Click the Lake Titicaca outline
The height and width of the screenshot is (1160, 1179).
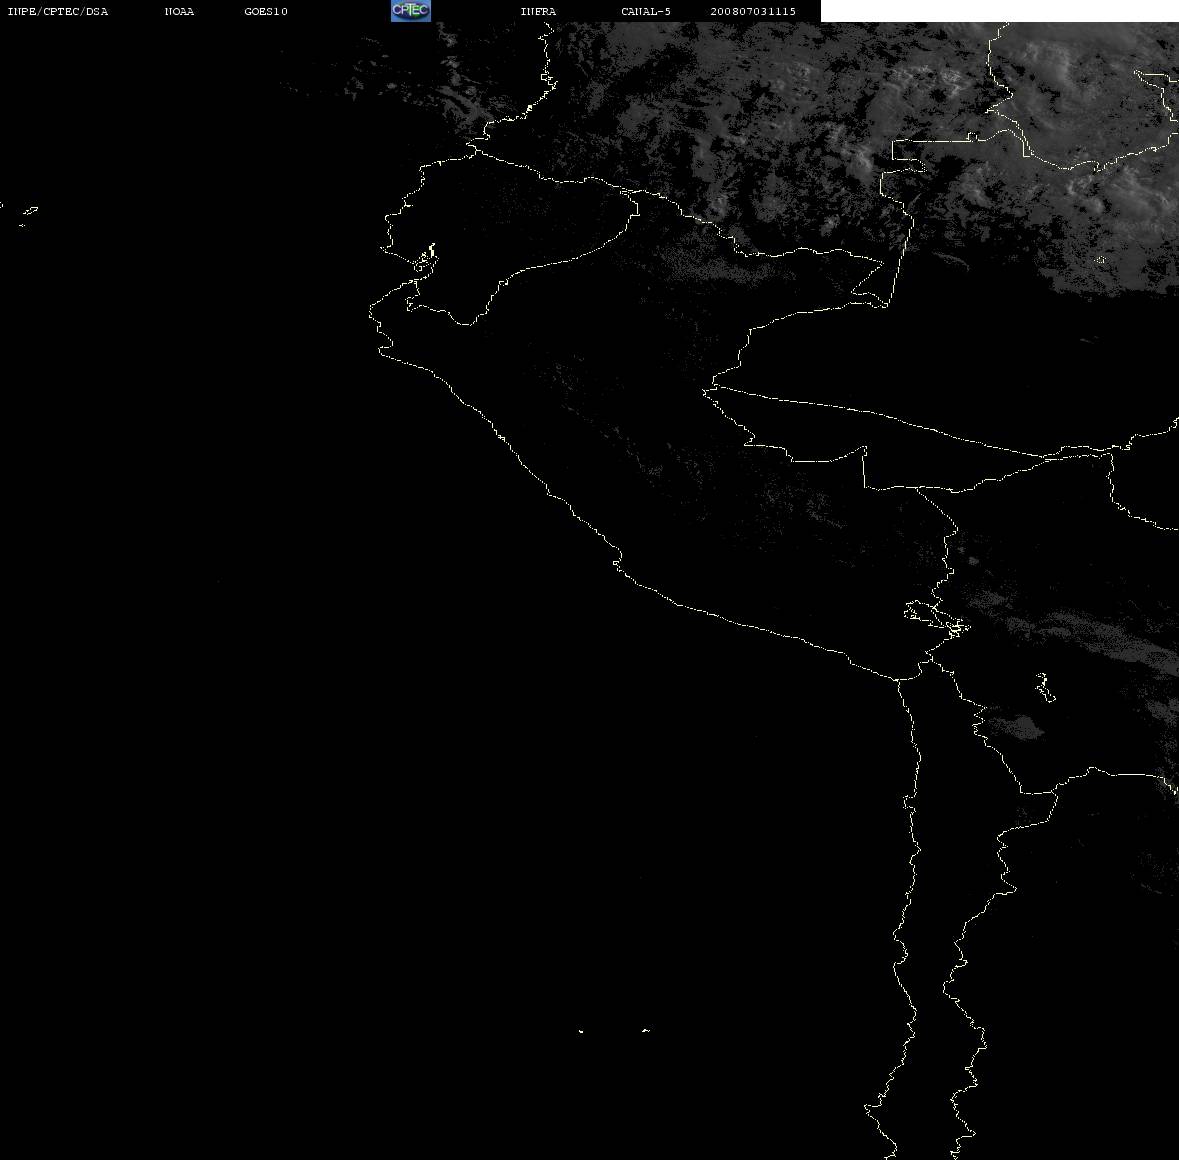[x=937, y=618]
